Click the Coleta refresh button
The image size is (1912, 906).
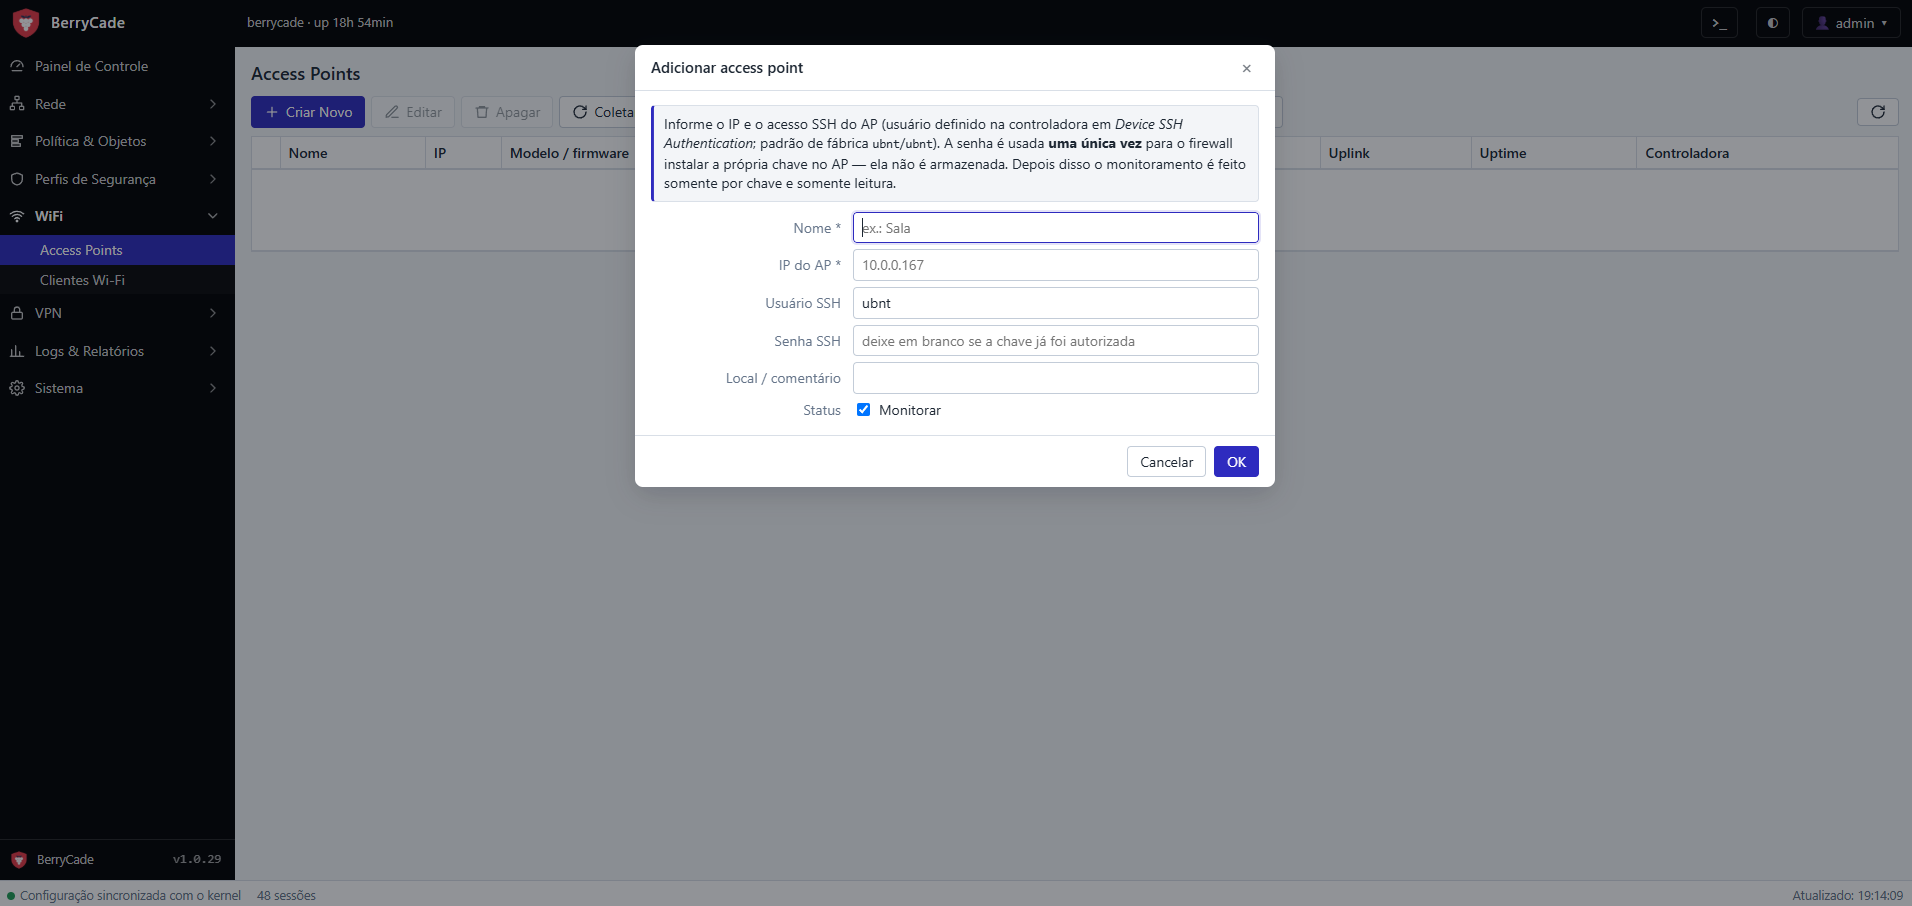[598, 112]
